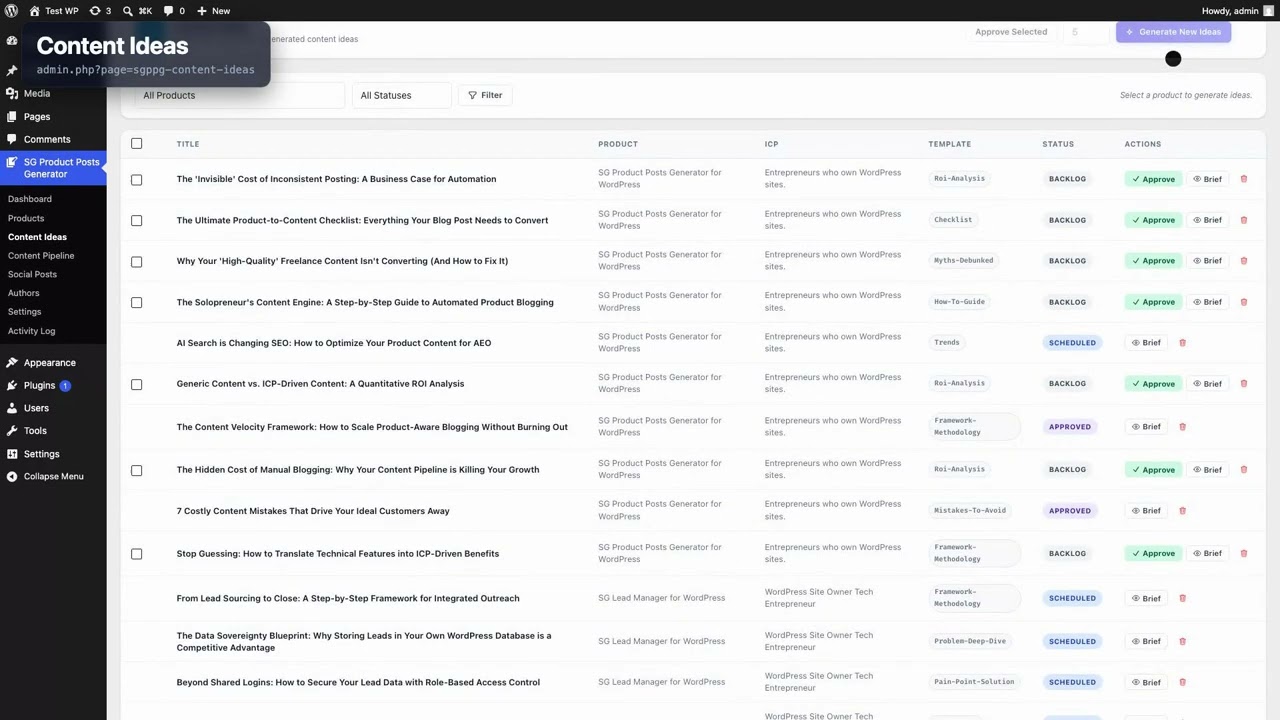Check the Hidden Cost of Manual Blogging row
Image resolution: width=1280 pixels, height=720 pixels.
coord(137,471)
